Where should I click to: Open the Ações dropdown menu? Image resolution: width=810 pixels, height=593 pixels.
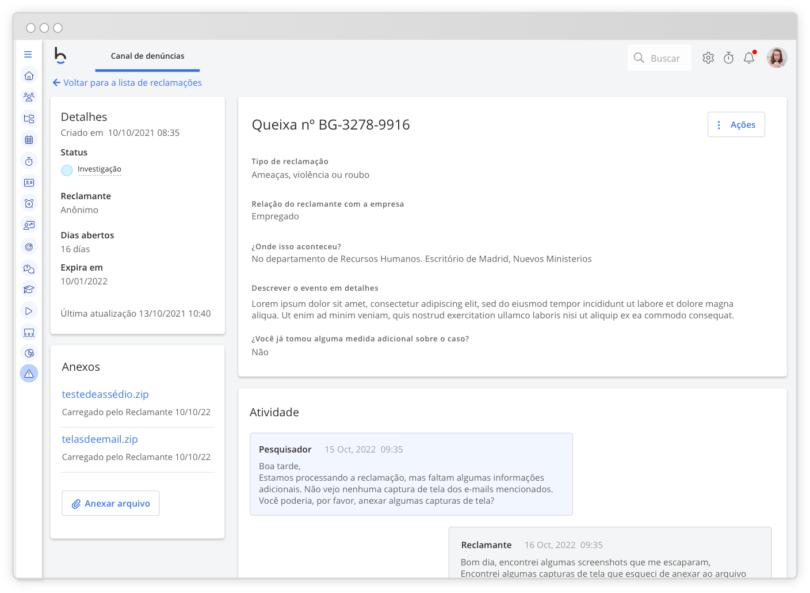736,124
